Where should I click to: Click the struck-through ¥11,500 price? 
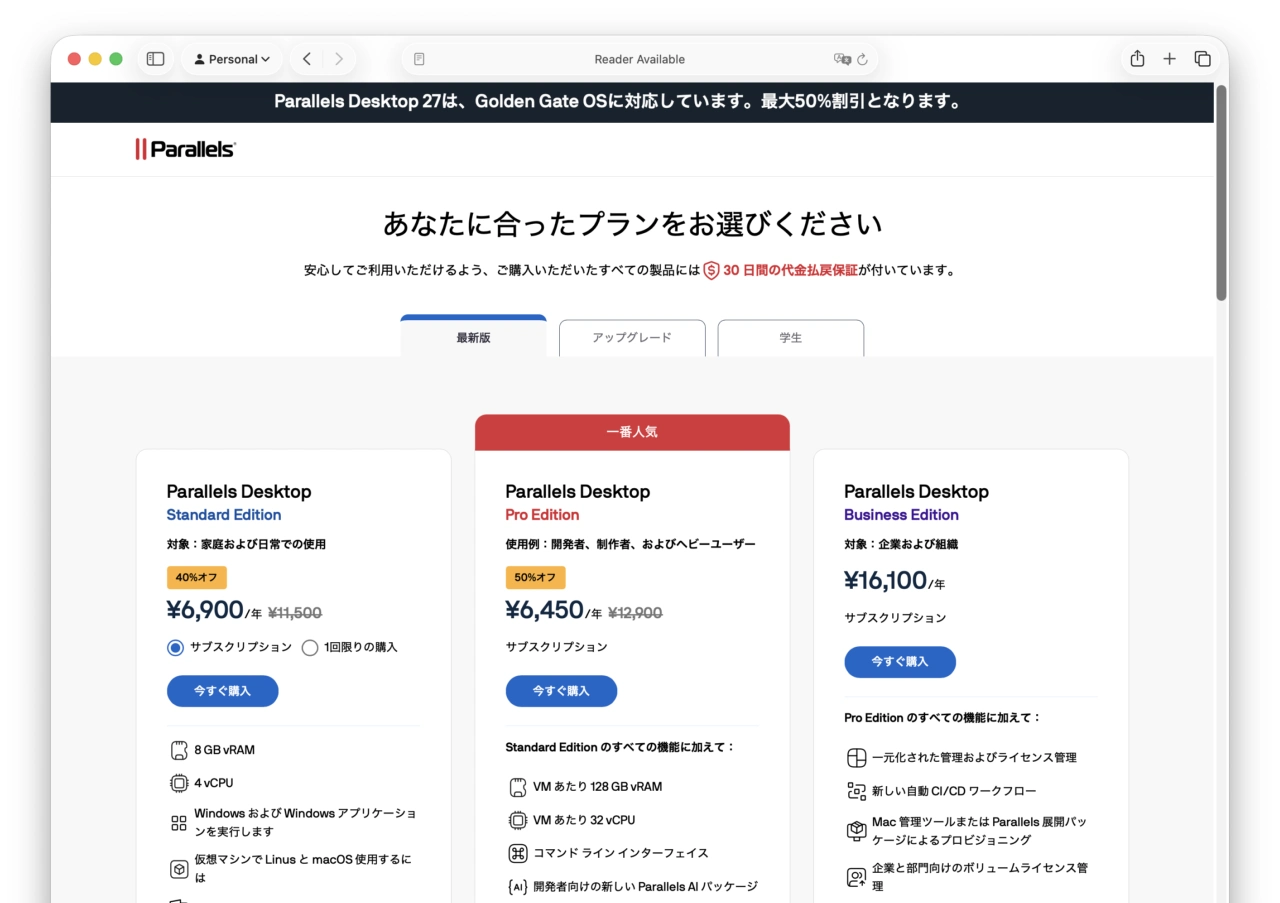coord(295,613)
